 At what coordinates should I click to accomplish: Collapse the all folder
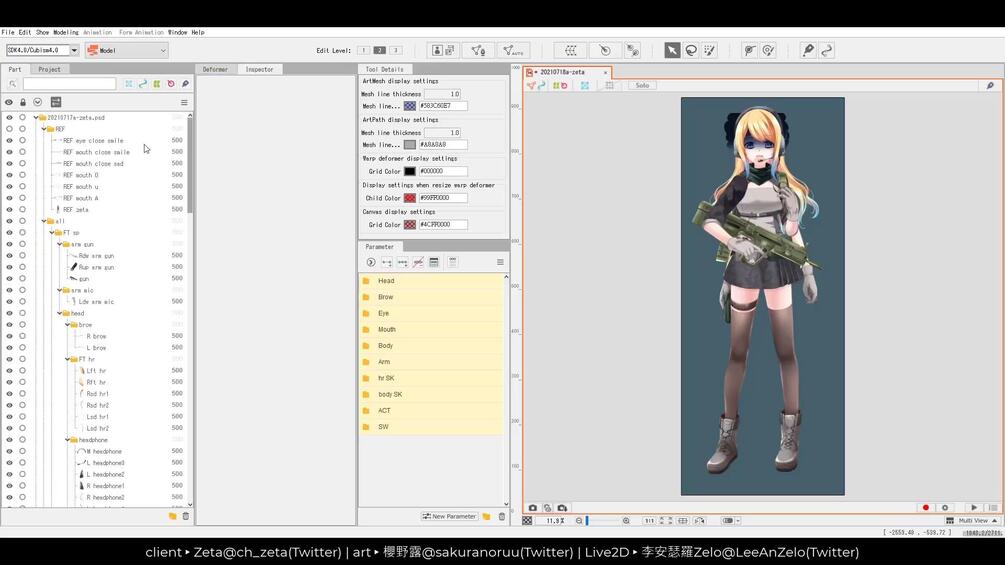coord(44,221)
